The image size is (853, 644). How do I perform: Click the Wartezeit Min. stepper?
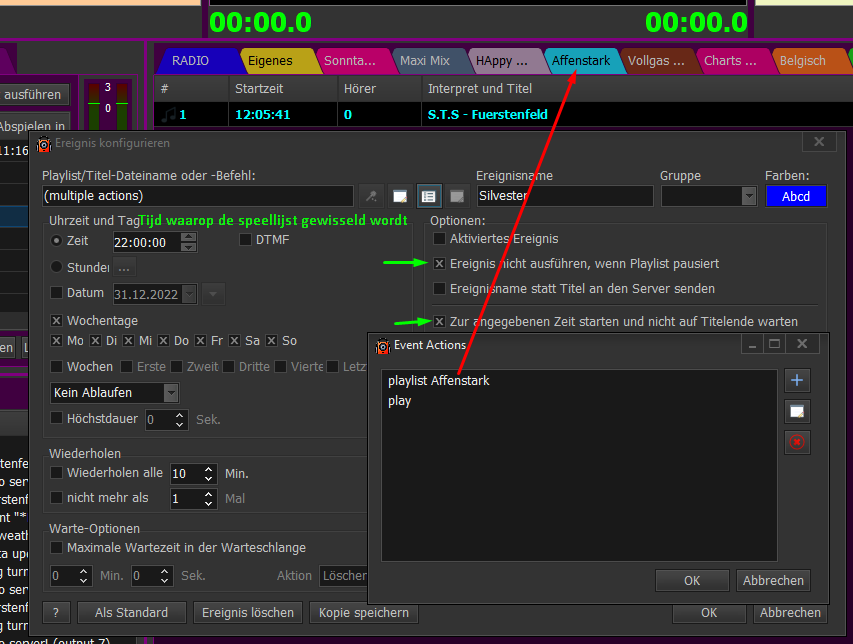(x=83, y=575)
